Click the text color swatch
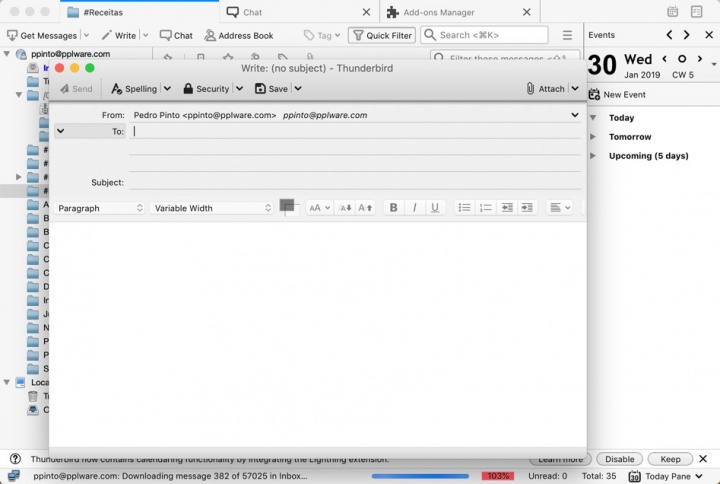Screen dimensions: 720x484 click(x=286, y=205)
